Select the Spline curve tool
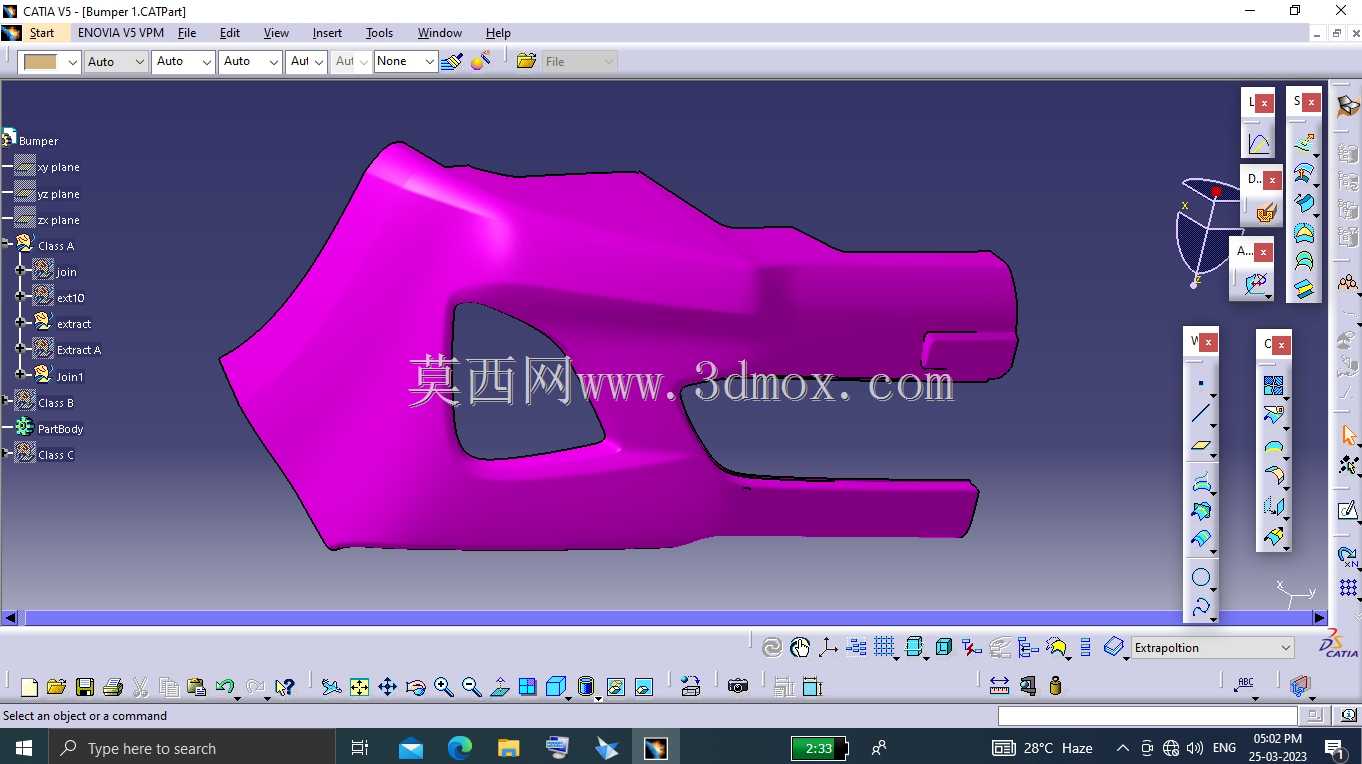This screenshot has width=1362, height=764. 1201,607
